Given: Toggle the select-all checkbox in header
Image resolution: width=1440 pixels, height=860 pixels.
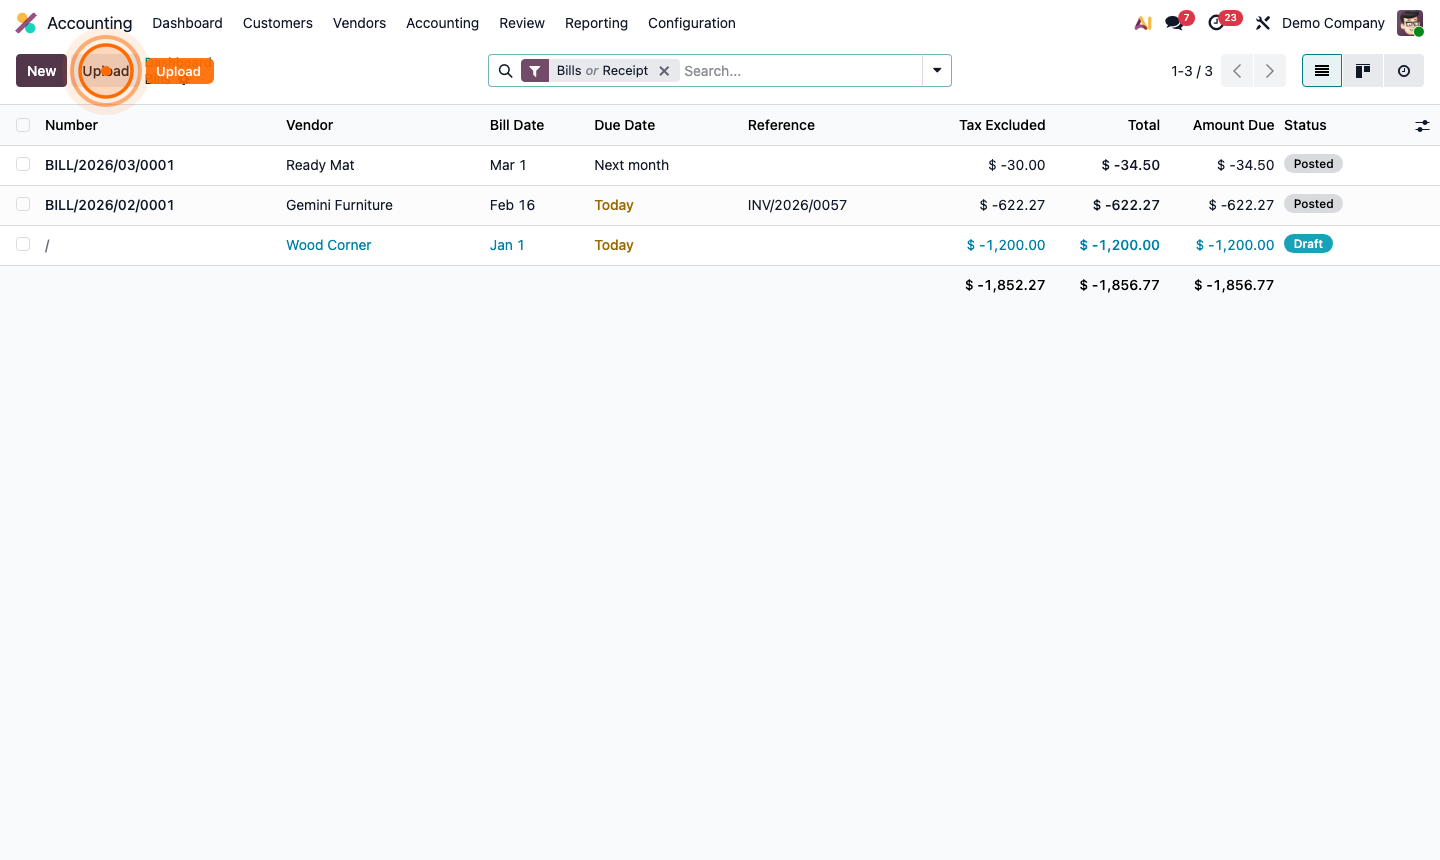Looking at the screenshot, I should point(23,125).
